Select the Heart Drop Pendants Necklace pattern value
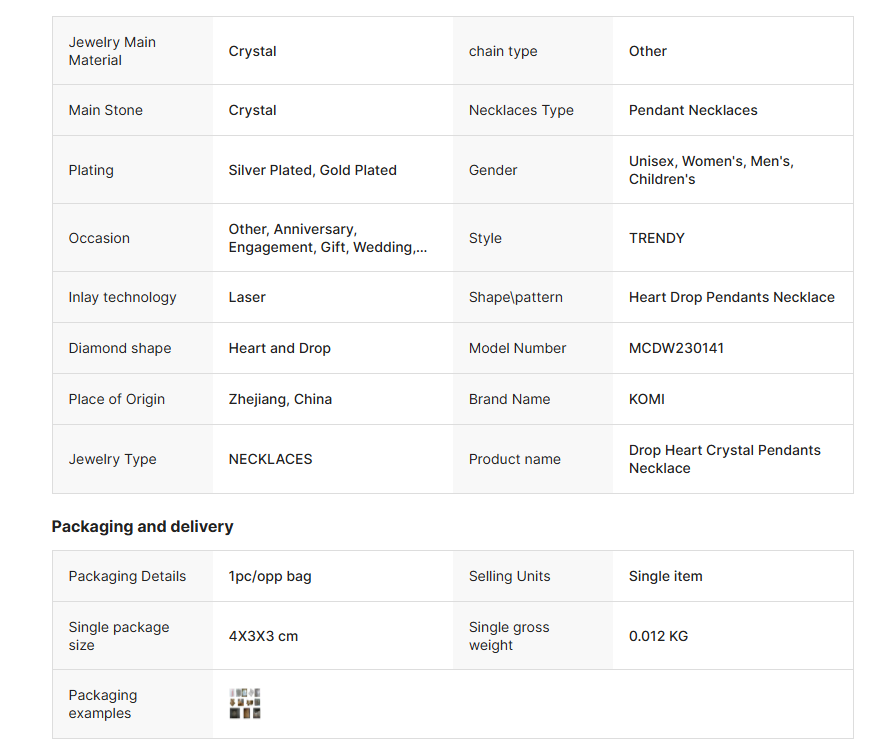Image resolution: width=885 pixels, height=754 pixels. point(731,297)
